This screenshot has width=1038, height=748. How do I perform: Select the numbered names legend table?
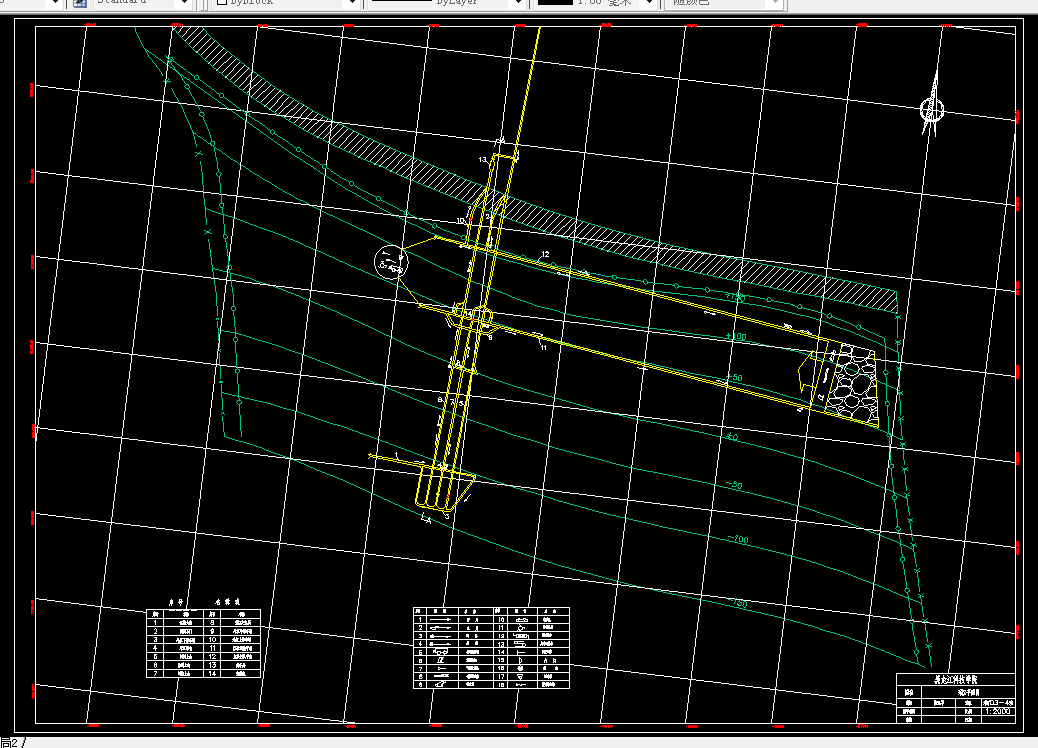click(x=203, y=643)
